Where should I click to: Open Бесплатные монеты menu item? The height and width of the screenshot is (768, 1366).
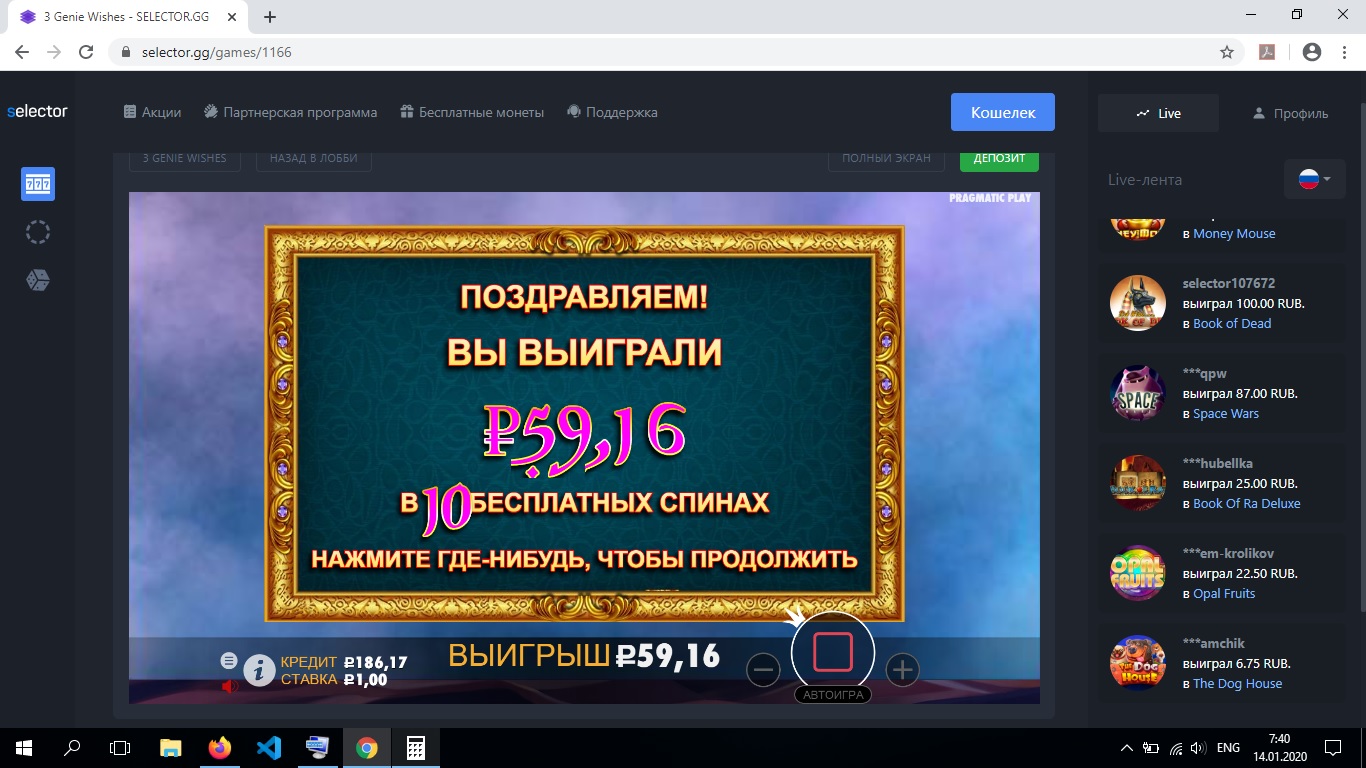[x=472, y=112]
